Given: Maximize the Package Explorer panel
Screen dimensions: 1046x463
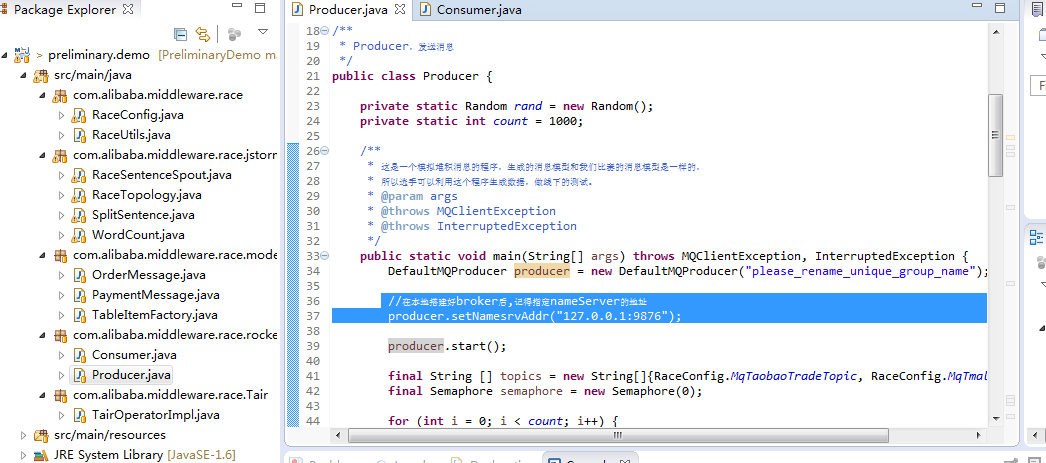Looking at the screenshot, I should [260, 9].
